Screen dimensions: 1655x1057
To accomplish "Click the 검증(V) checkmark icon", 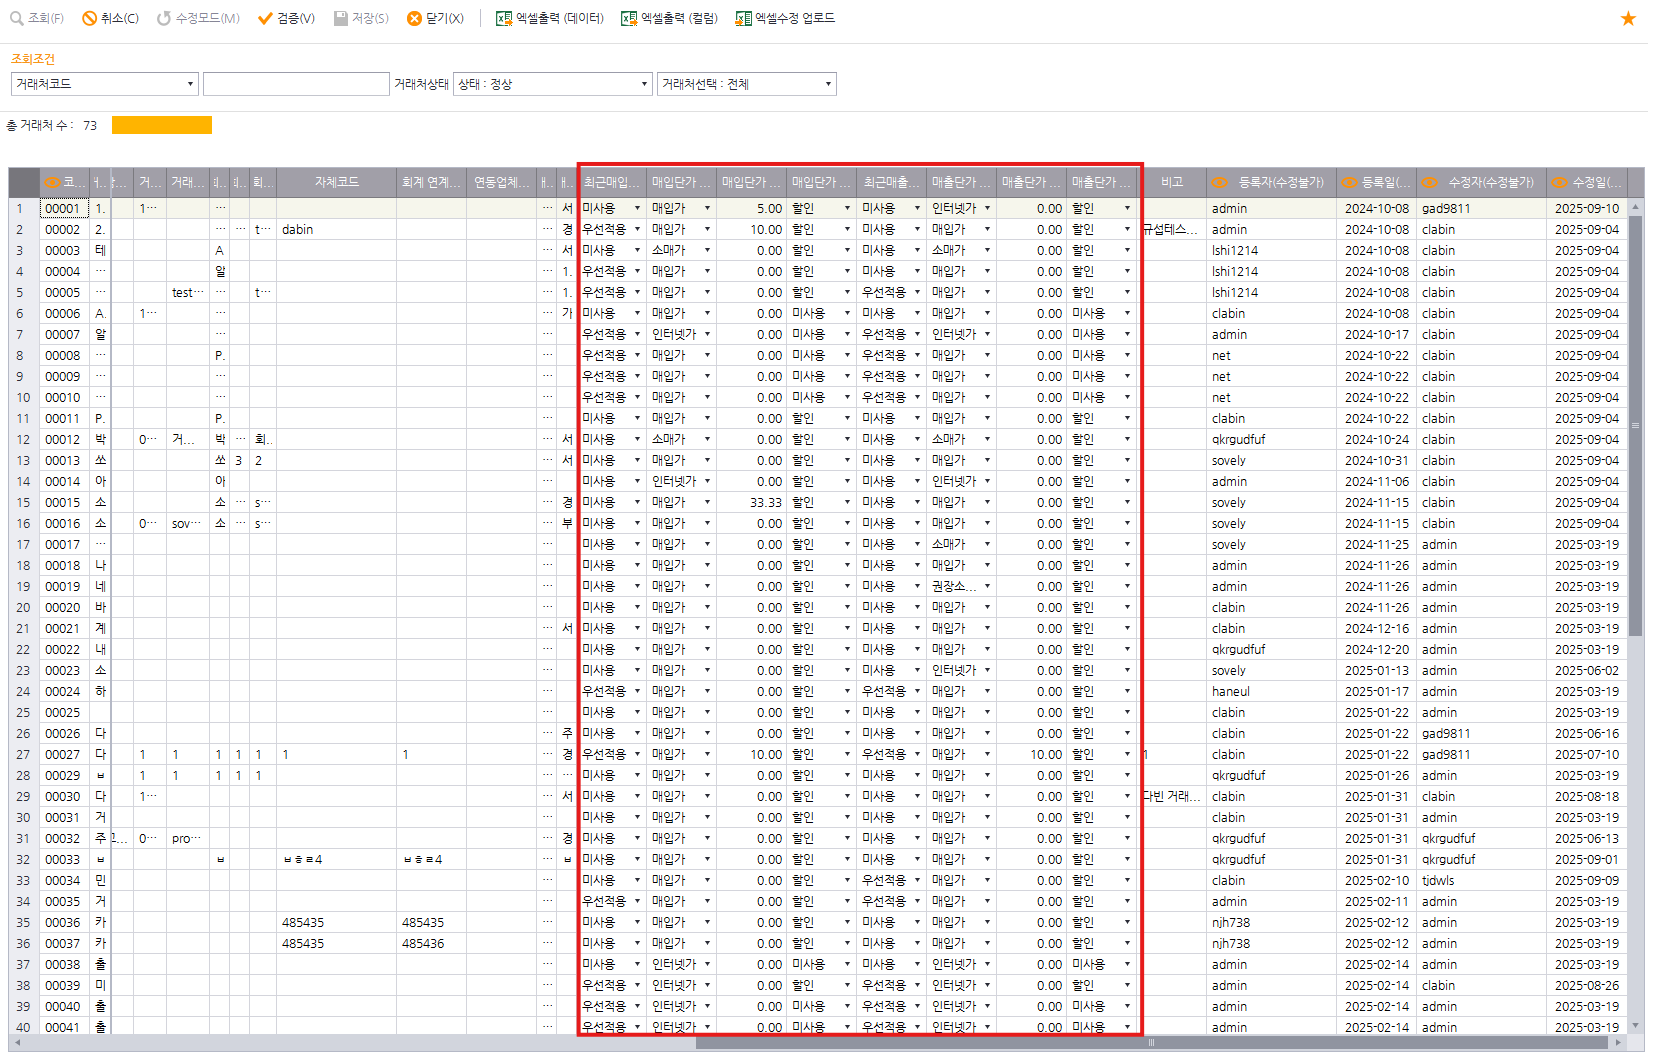I will tap(265, 18).
